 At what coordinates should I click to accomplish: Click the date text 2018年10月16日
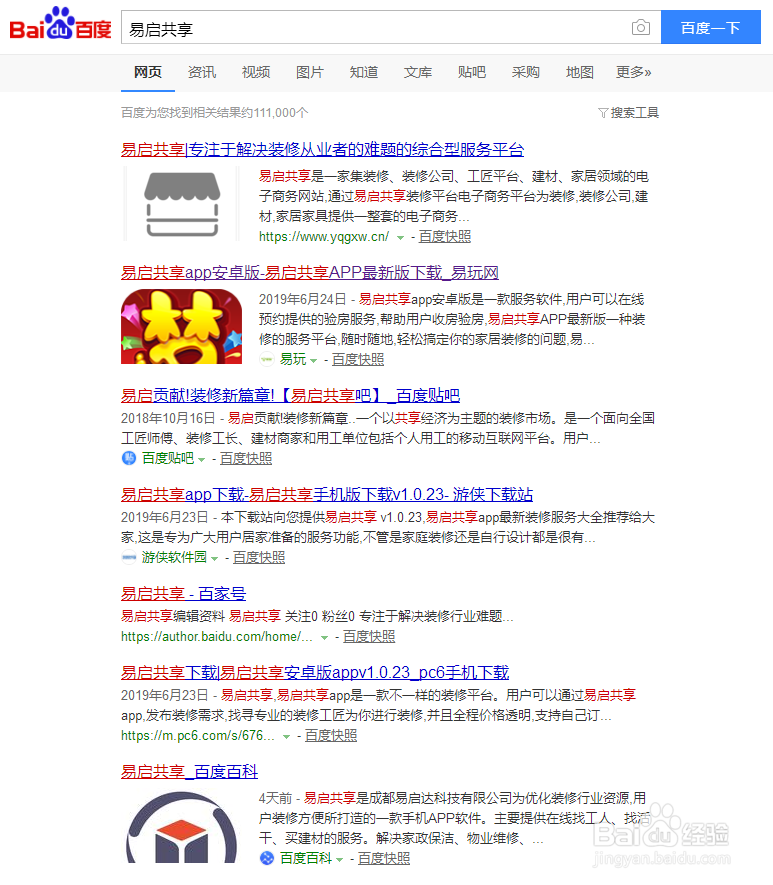(168, 418)
